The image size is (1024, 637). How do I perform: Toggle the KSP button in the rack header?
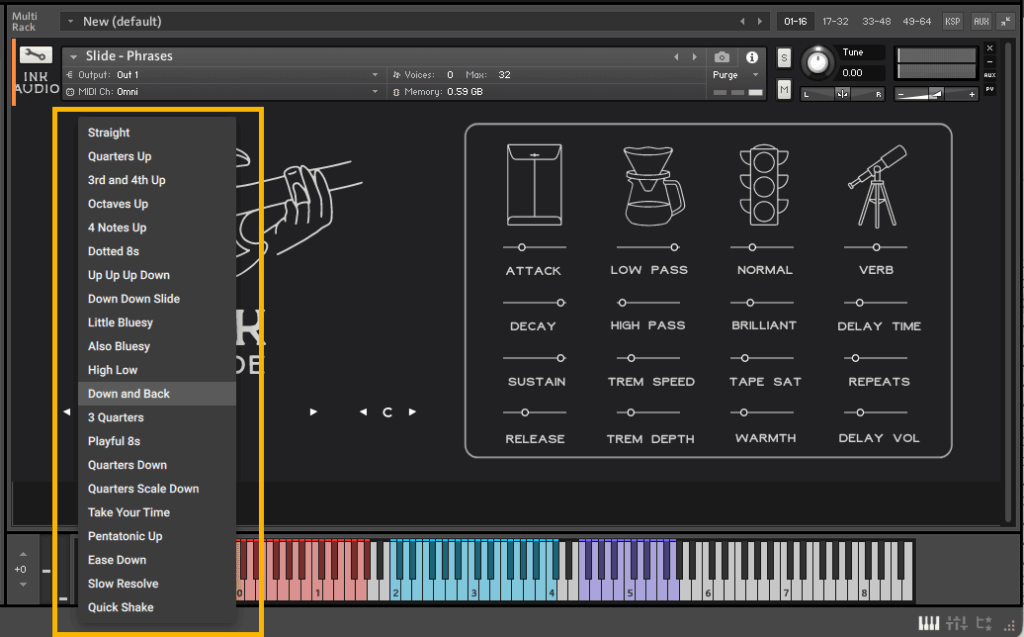(952, 21)
